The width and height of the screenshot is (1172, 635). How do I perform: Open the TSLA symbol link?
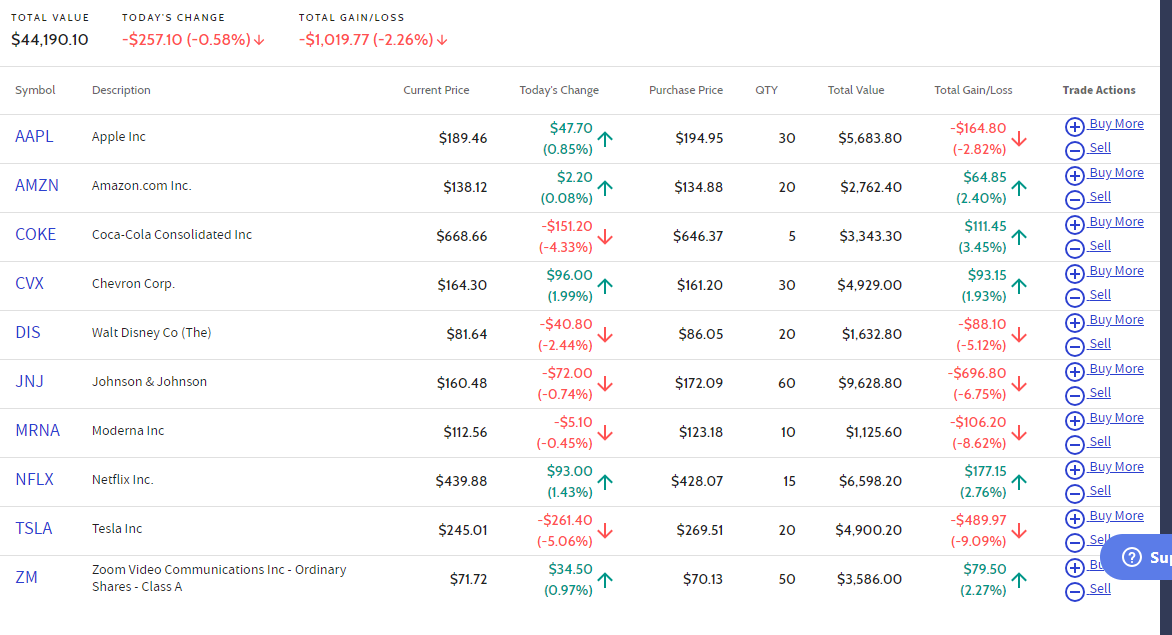[34, 529]
